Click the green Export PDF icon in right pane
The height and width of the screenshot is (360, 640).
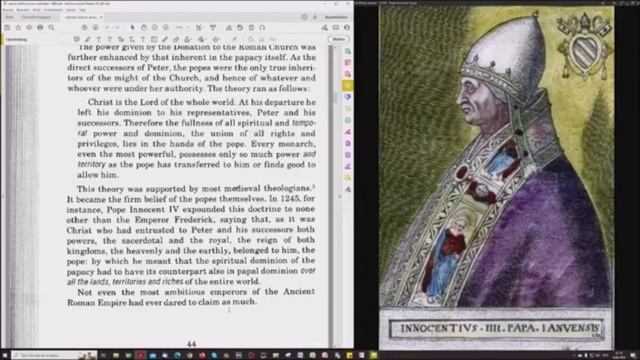pos(348,51)
